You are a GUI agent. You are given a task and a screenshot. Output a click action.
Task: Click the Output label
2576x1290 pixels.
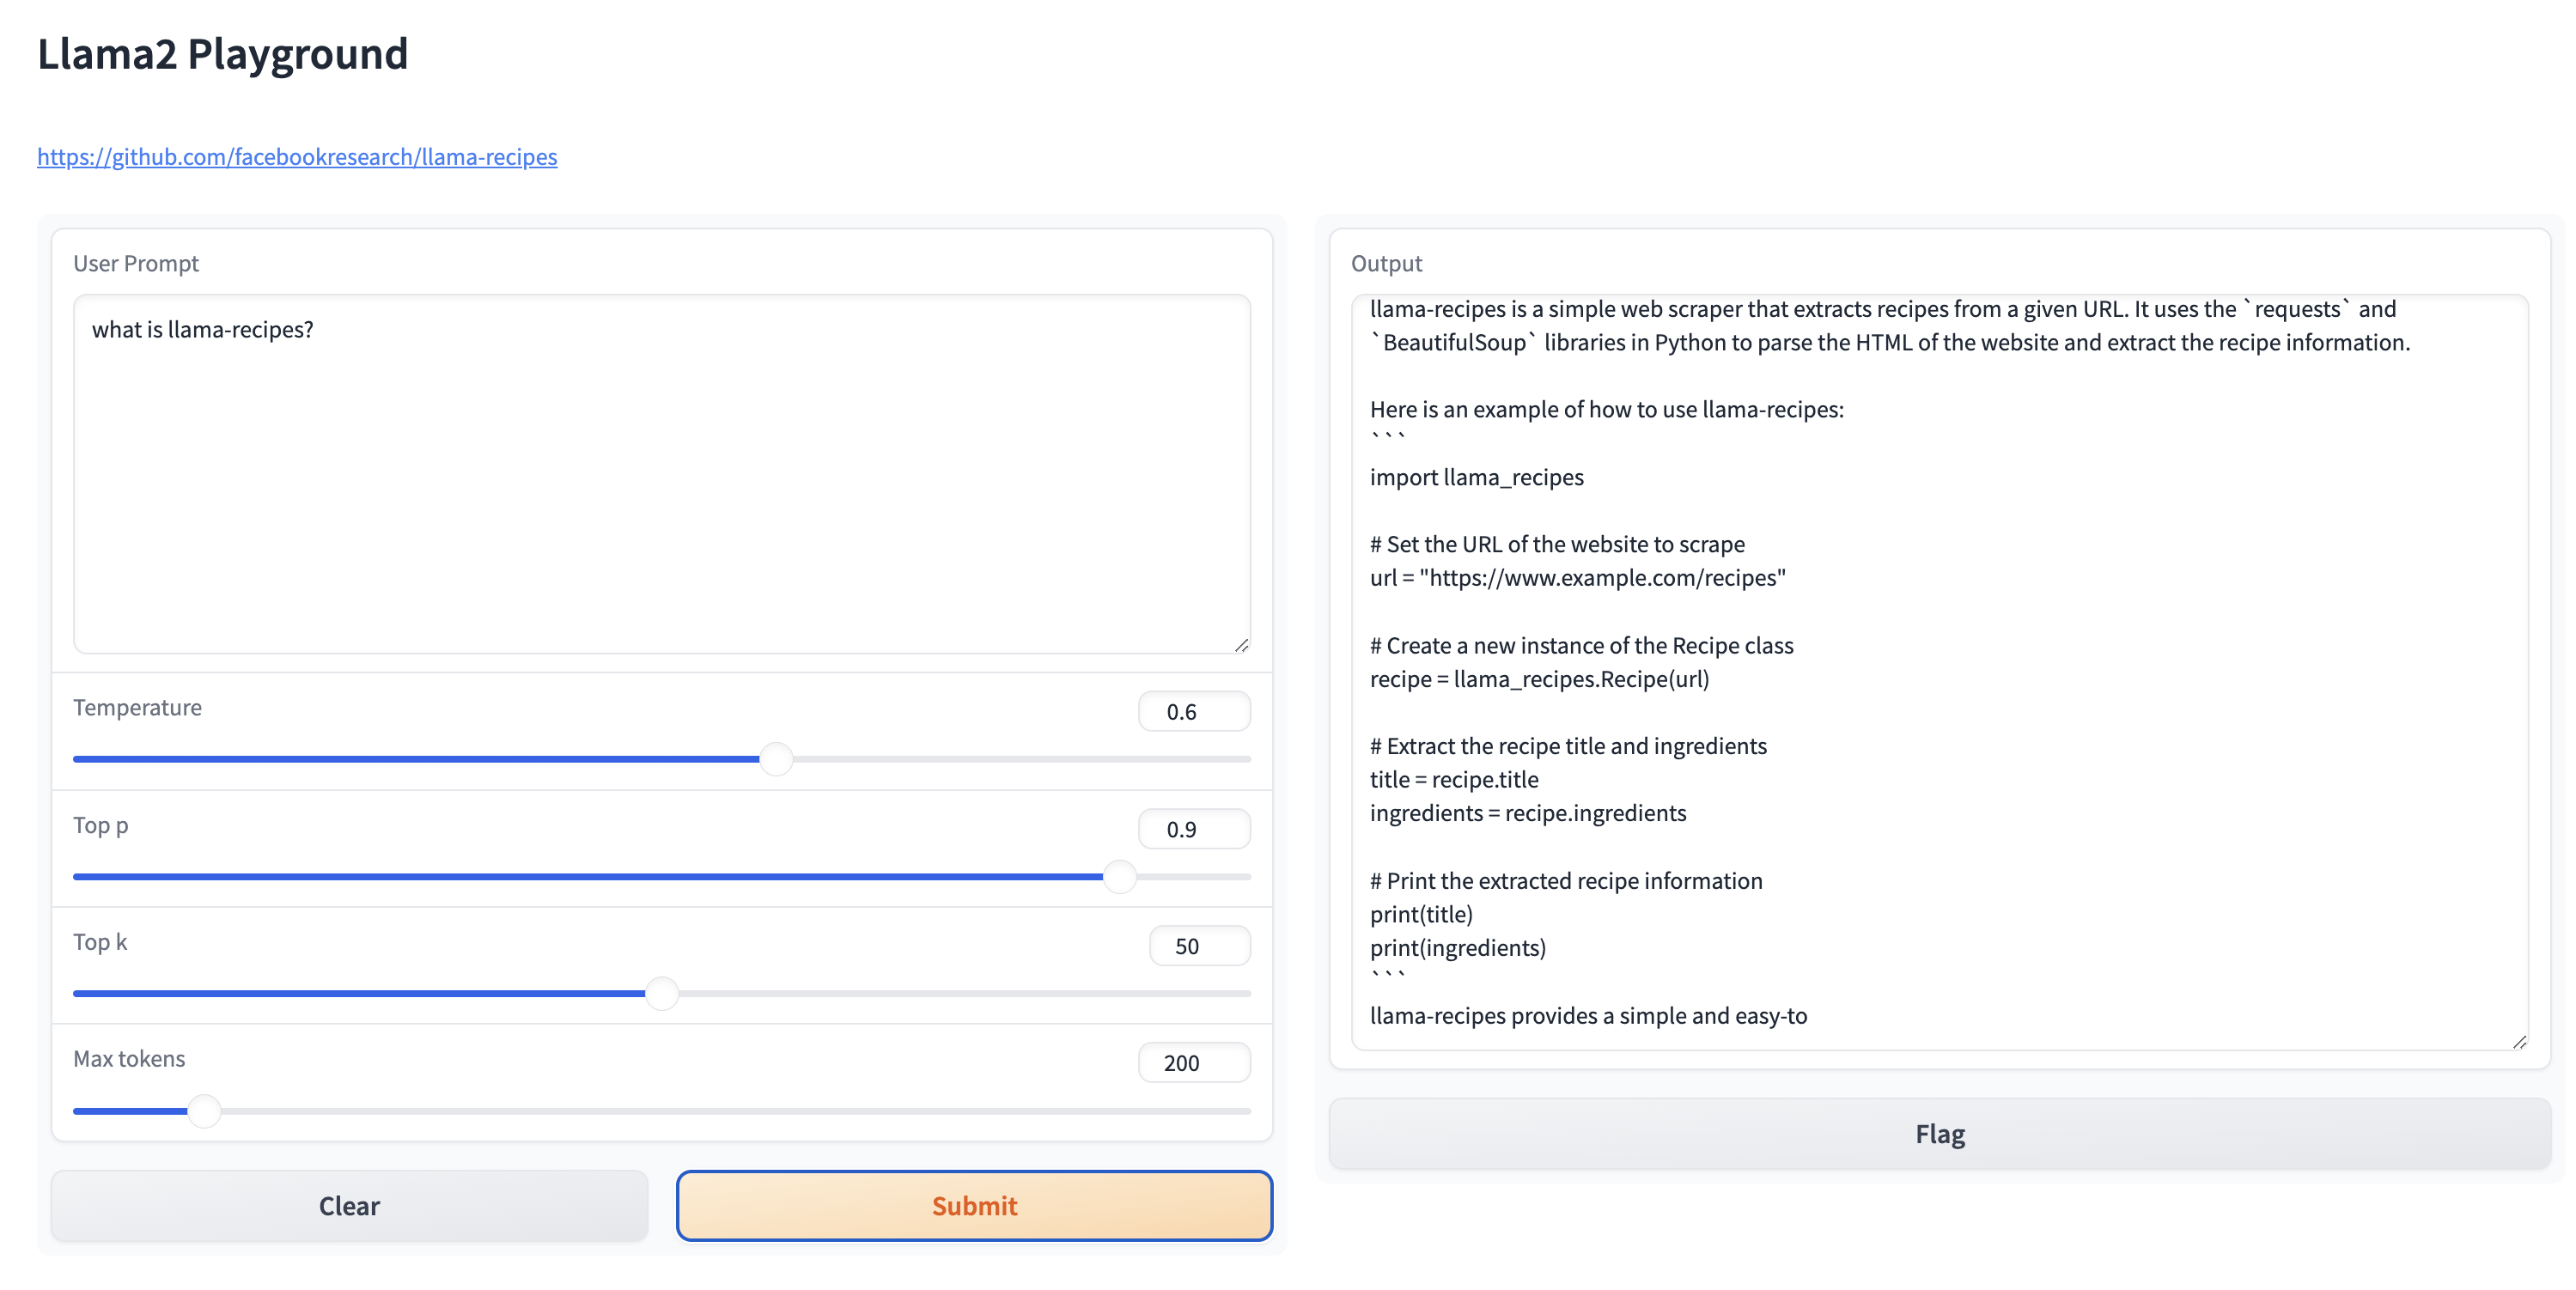pos(1386,263)
